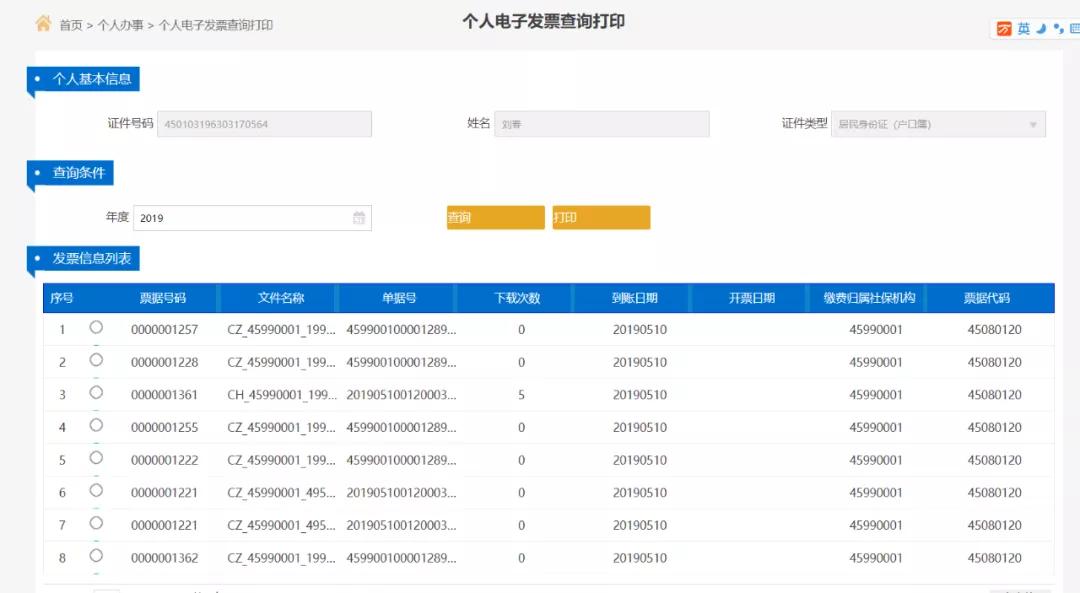Viewport: 1080px width, 593px height.
Task: Click the orange 查询 button
Action: [x=495, y=218]
